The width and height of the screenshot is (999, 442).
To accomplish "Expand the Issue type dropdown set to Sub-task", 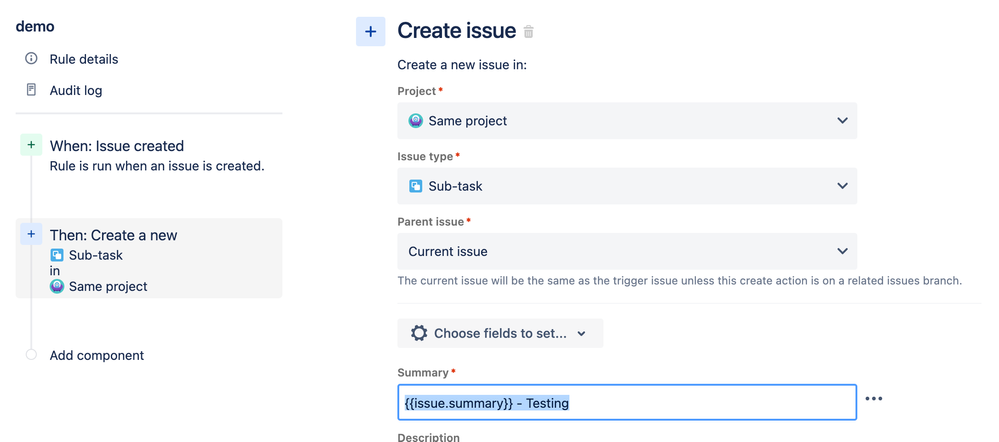I will pyautogui.click(x=627, y=186).
